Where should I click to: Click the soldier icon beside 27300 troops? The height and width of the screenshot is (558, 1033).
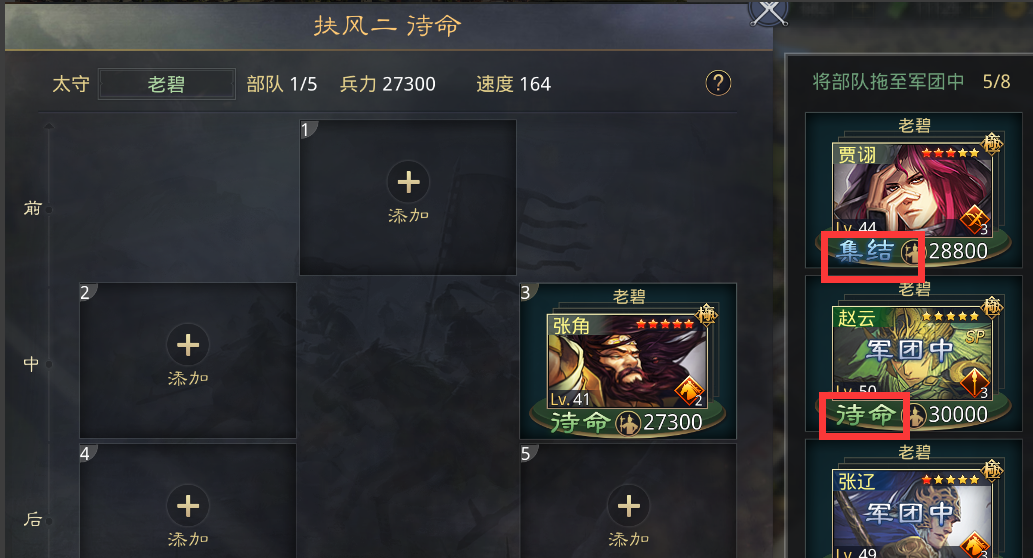pyautogui.click(x=628, y=423)
